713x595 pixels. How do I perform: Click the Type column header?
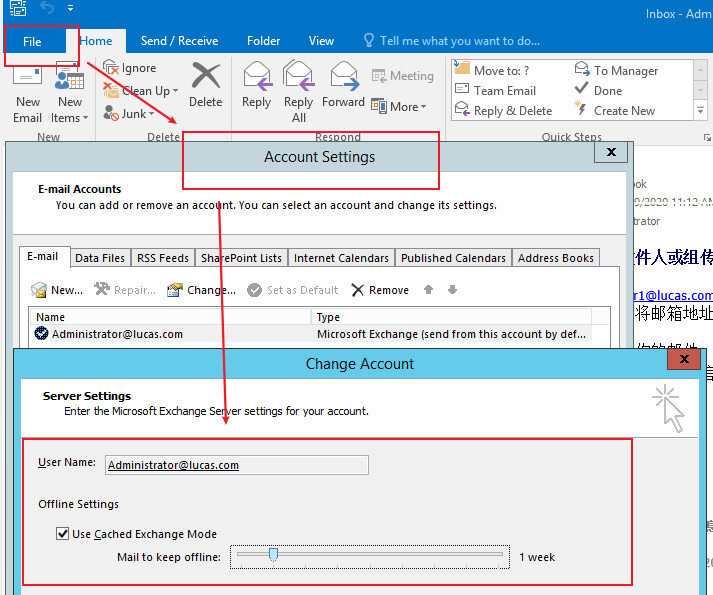point(451,317)
